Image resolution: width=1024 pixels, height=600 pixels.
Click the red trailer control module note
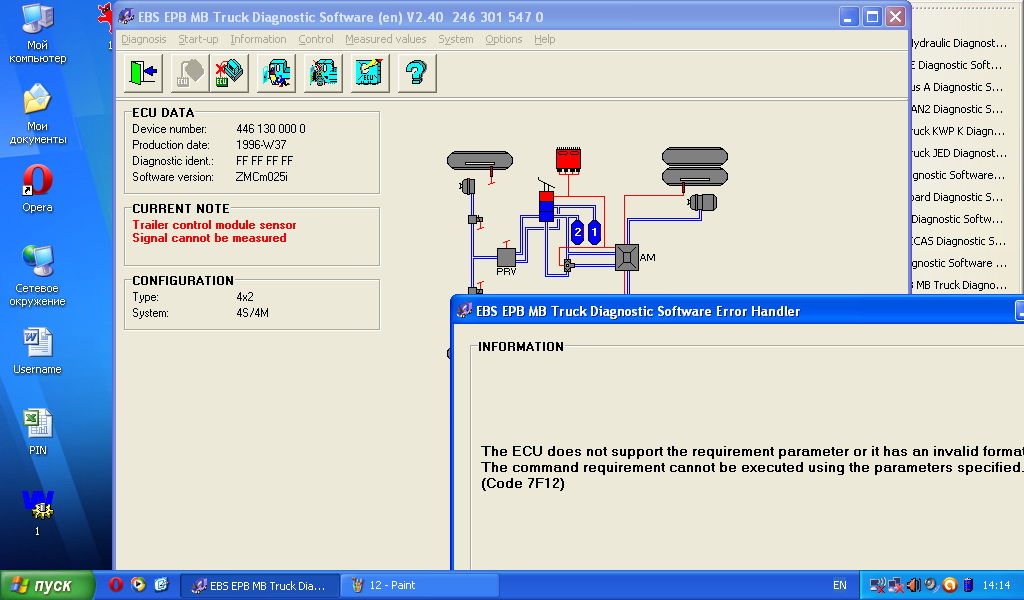pos(214,231)
